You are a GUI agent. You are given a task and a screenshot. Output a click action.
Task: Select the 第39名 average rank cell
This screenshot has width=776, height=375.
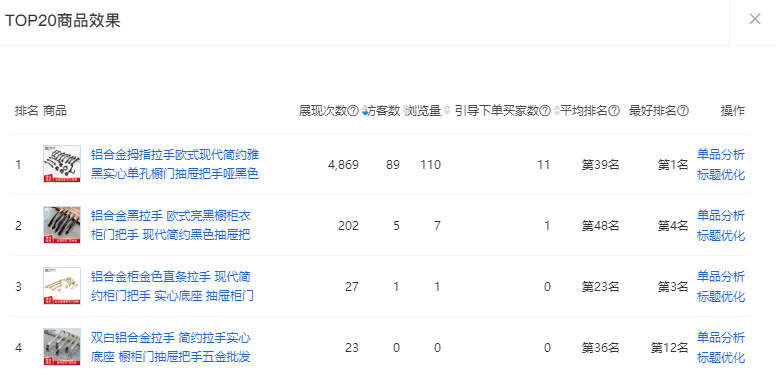point(600,165)
